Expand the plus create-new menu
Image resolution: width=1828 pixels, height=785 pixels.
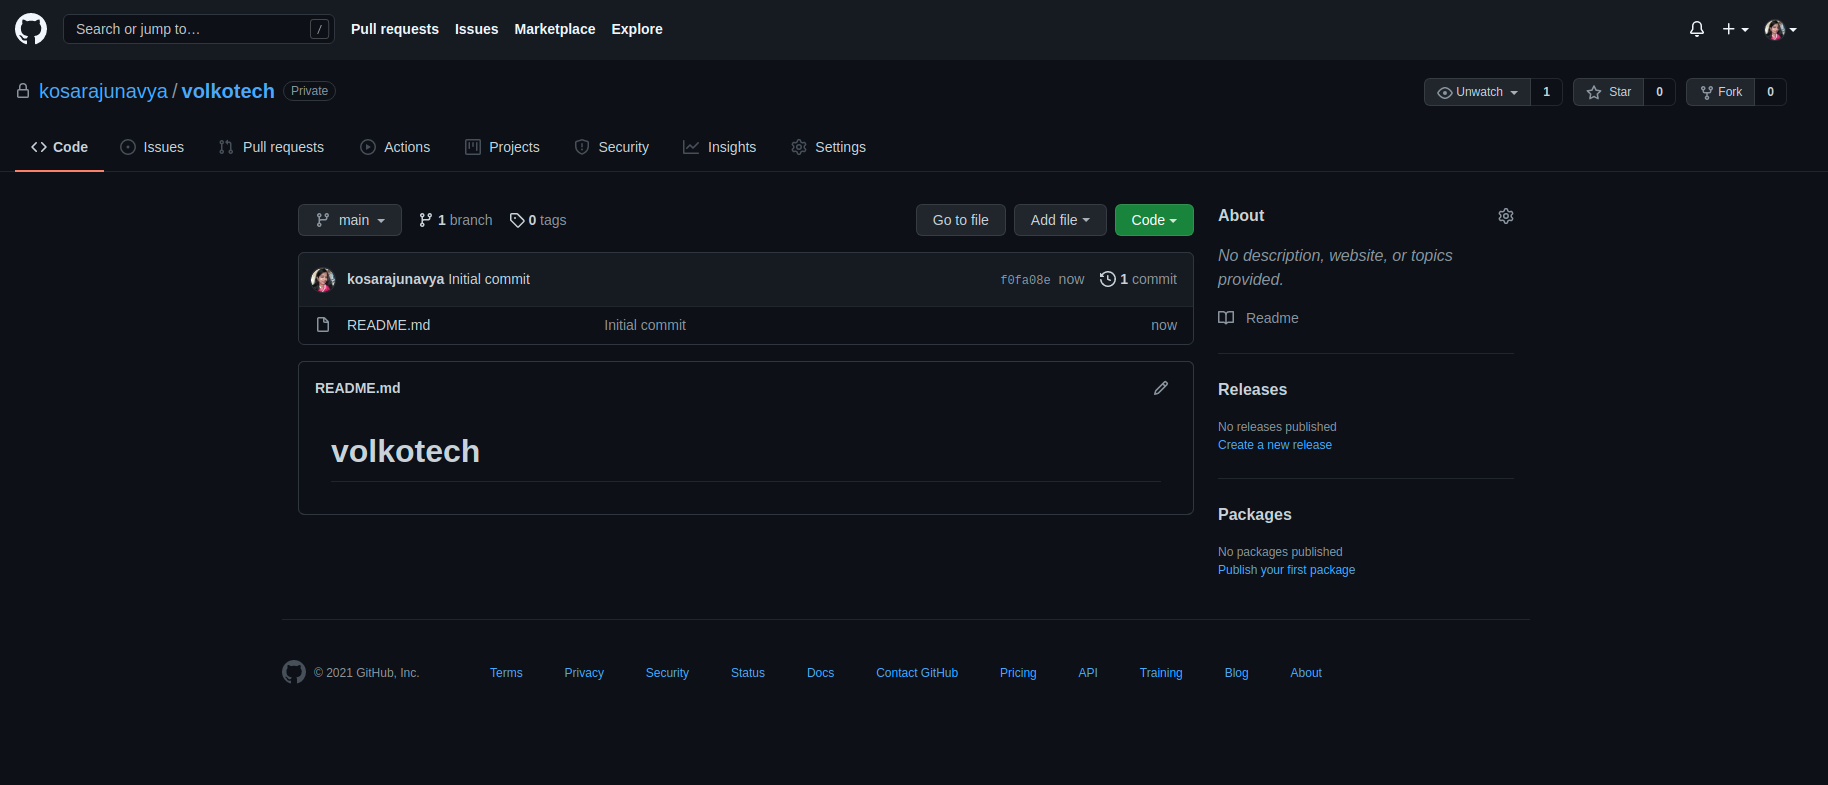[1735, 29]
